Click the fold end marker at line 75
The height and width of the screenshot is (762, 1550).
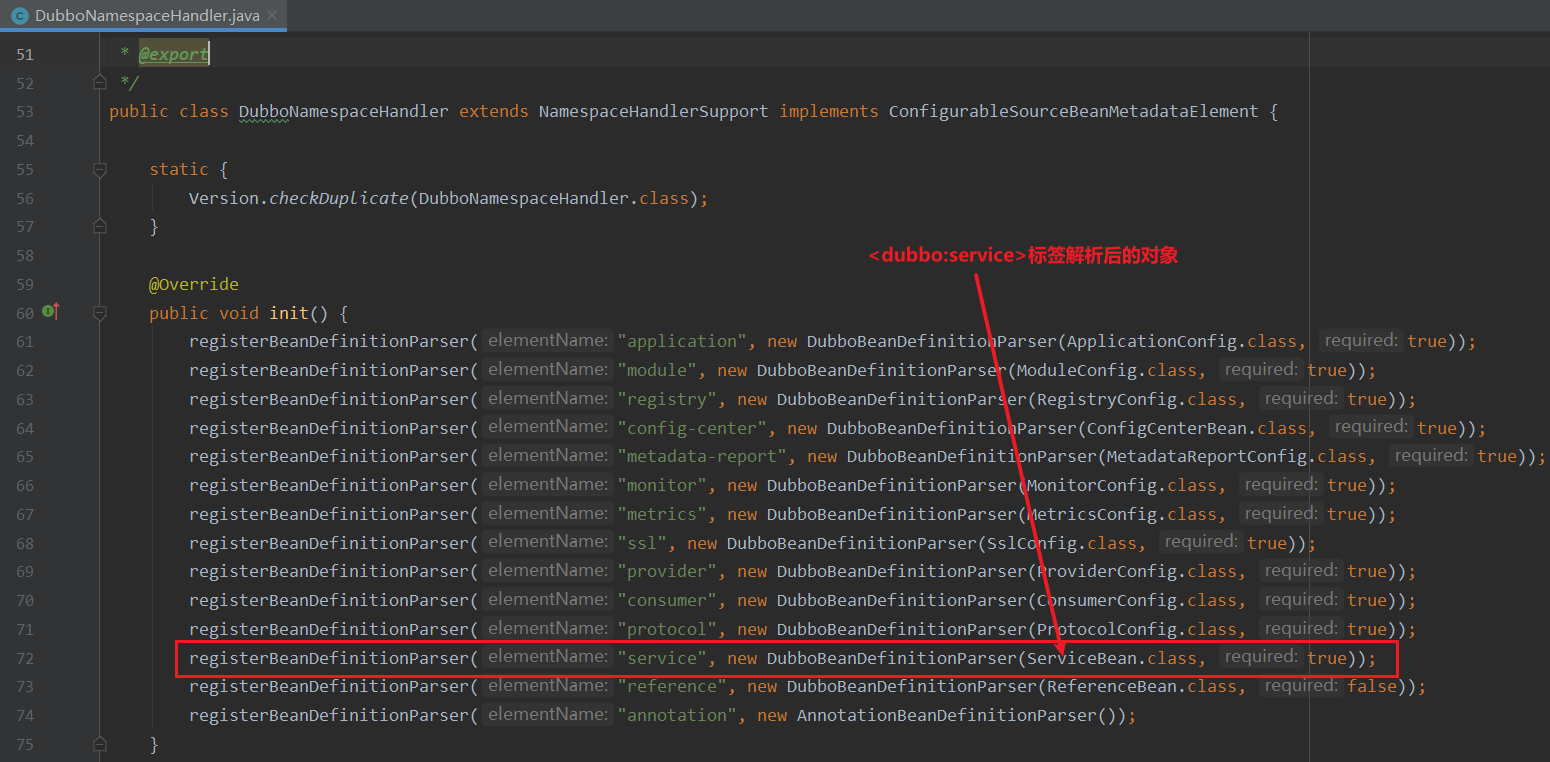(x=99, y=745)
